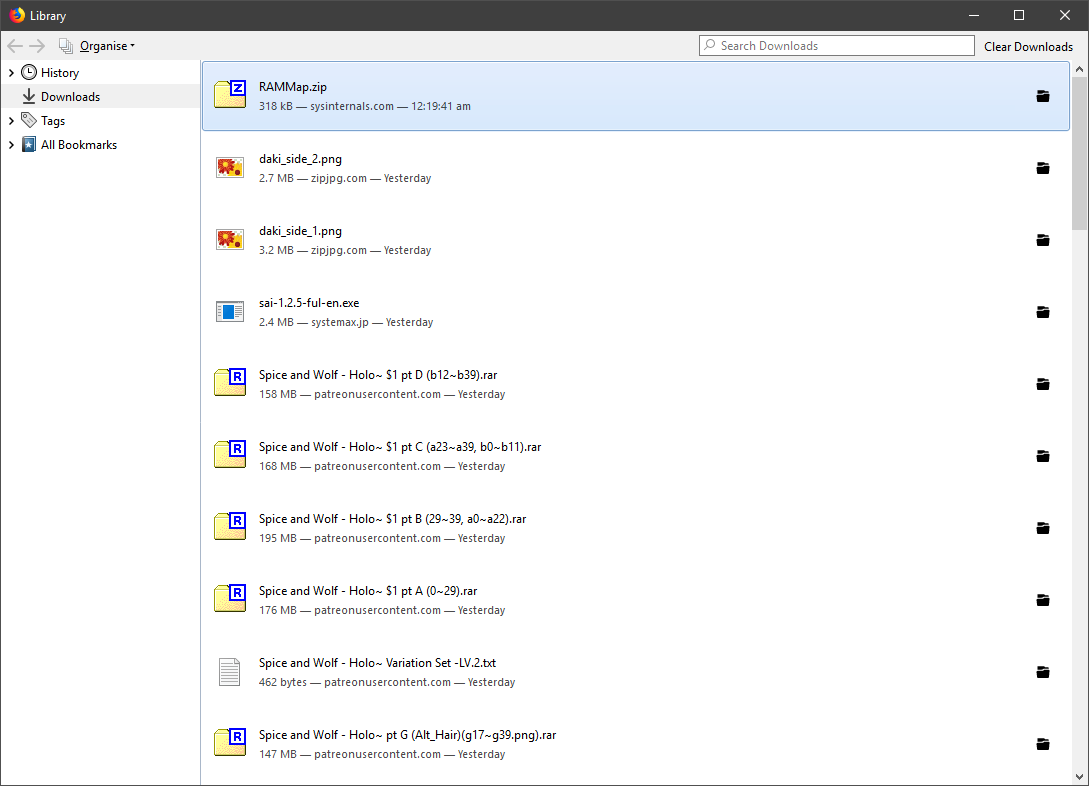
Task: Select the daki_side_2.png file name
Action: pyautogui.click(x=300, y=159)
